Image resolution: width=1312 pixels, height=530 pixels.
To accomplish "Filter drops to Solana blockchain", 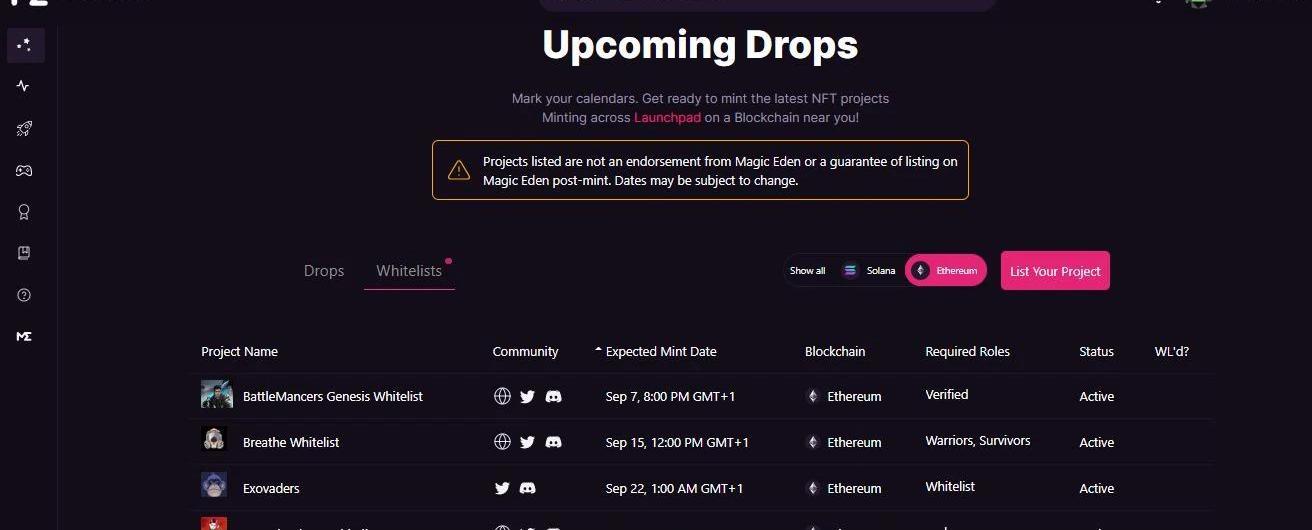I will click(x=868, y=271).
